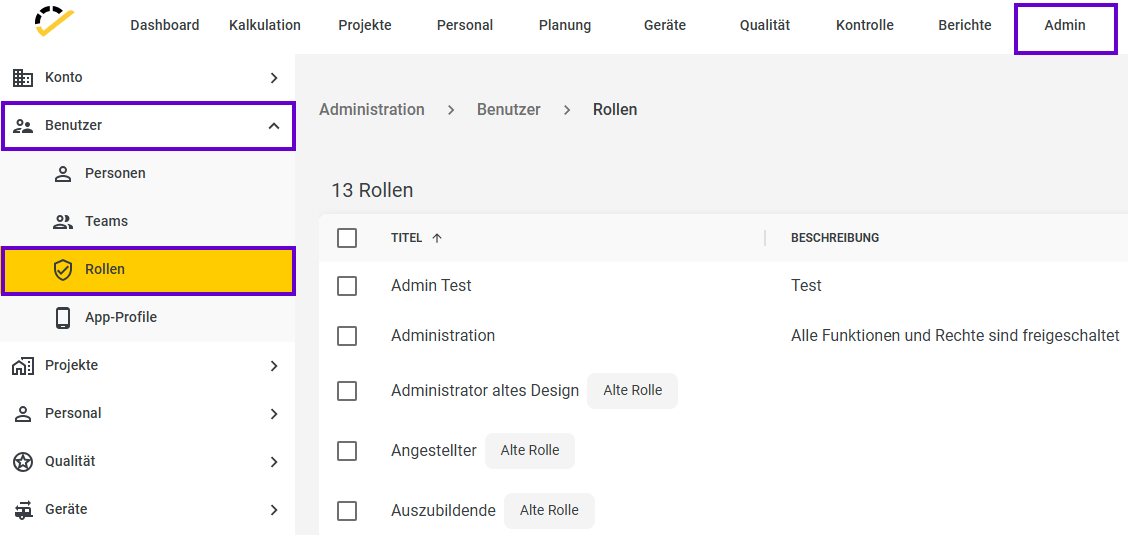
Task: Expand the Projekte sidebar section chevron
Action: point(273,366)
